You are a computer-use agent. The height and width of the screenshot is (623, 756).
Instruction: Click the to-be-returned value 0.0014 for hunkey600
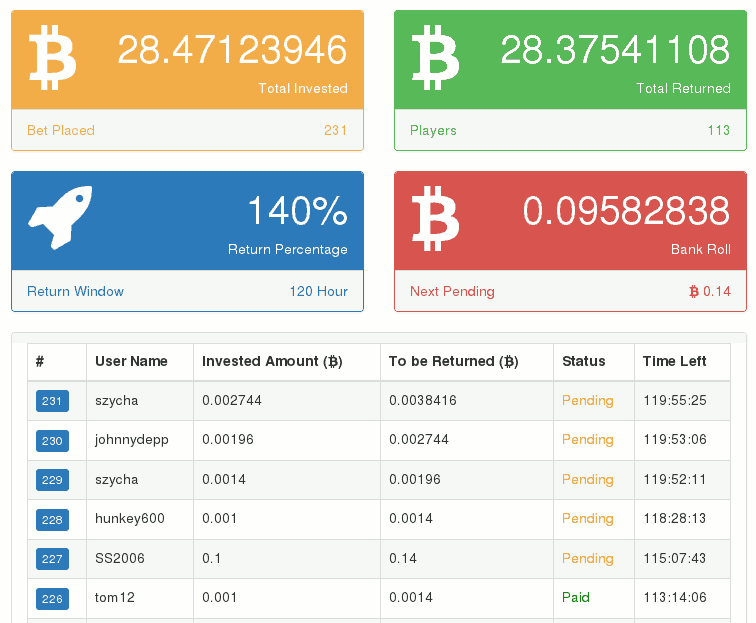pos(411,519)
